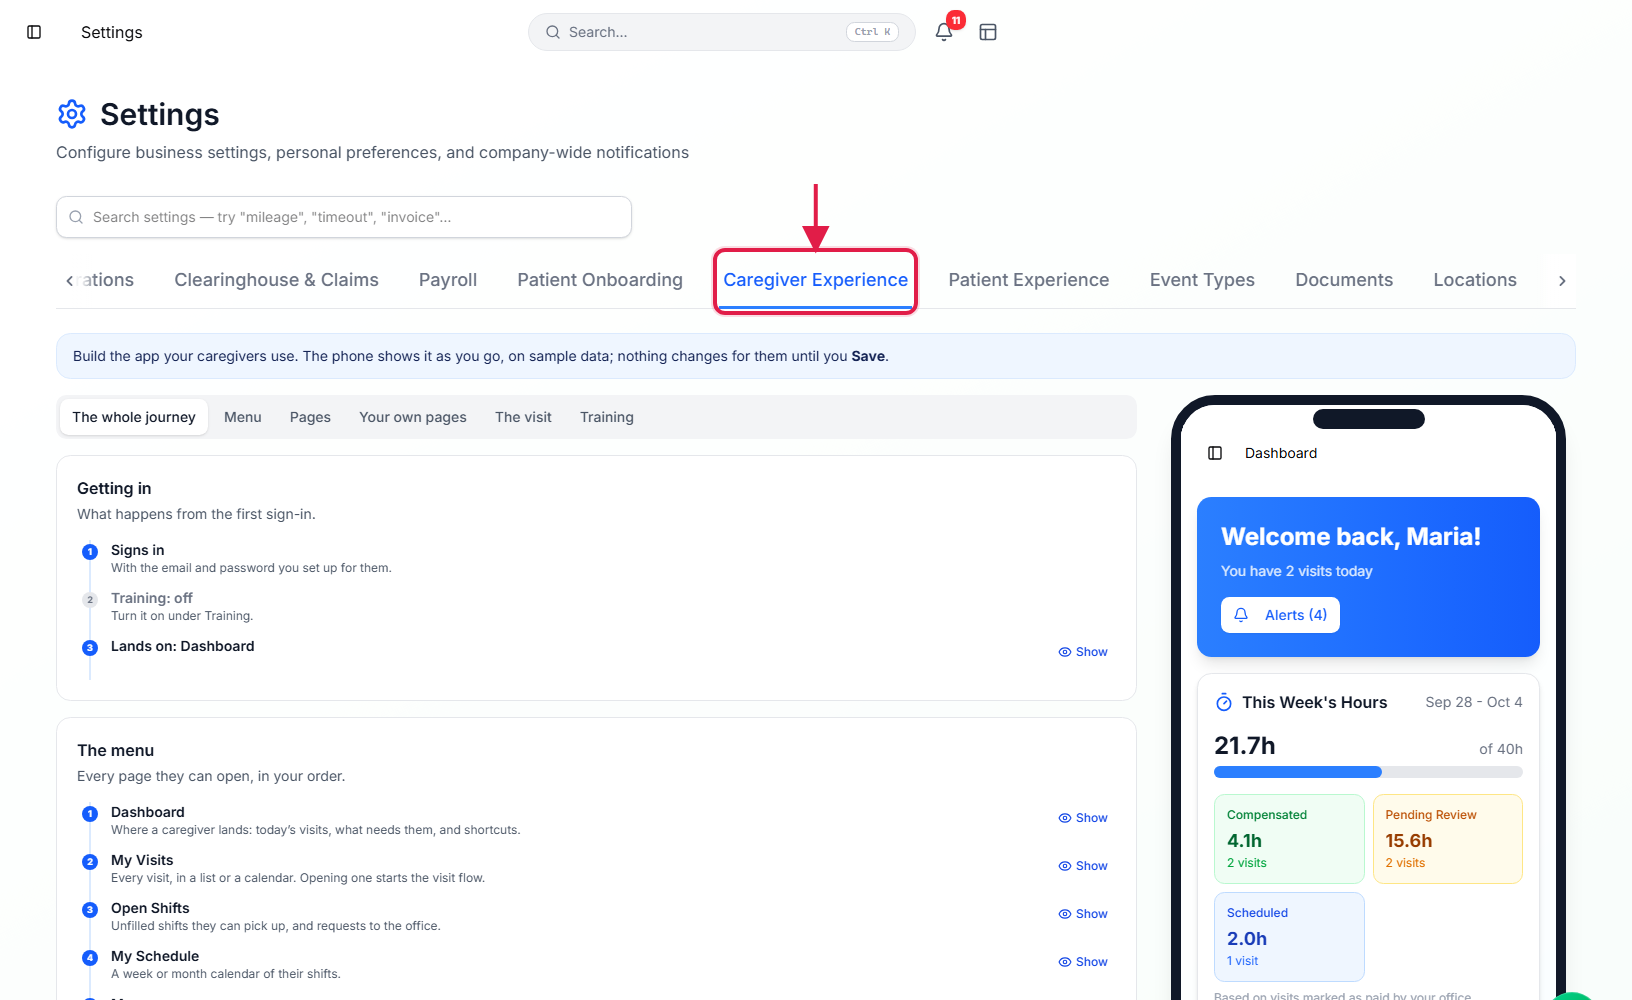Viewport: 1632px width, 1000px height.
Task: Show the Lands on: Dashboard preview
Action: click(x=1083, y=652)
